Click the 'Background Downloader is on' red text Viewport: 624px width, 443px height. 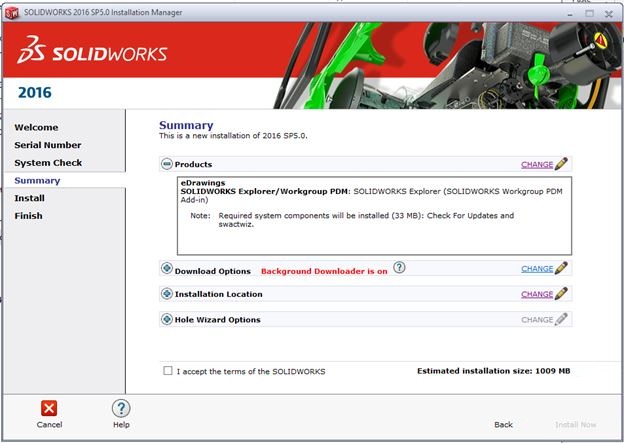click(324, 271)
